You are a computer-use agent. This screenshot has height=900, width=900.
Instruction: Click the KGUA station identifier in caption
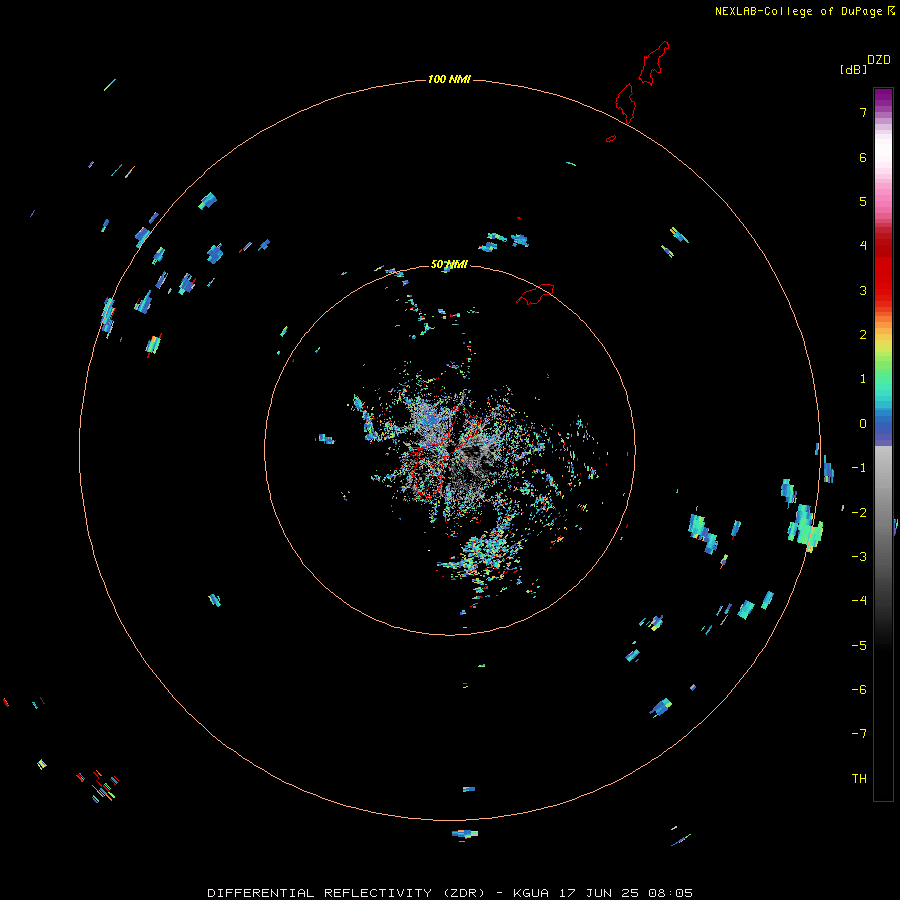(x=531, y=893)
